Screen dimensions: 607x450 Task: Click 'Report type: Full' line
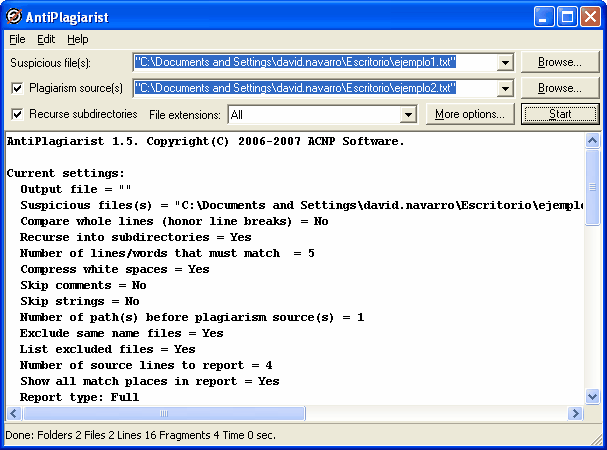[x=79, y=397]
